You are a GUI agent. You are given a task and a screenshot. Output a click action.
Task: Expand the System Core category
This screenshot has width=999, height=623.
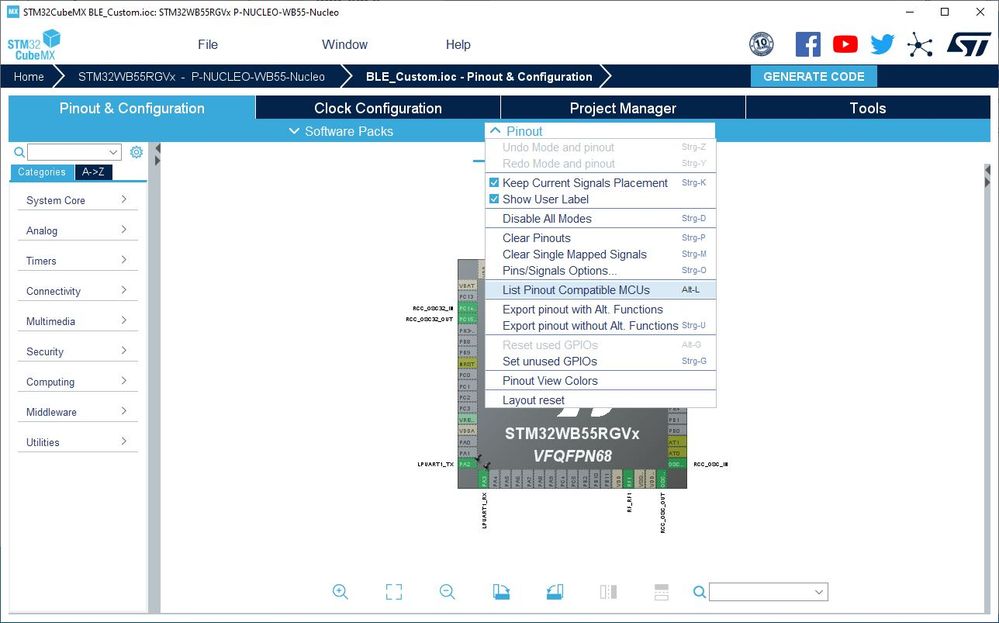(77, 200)
